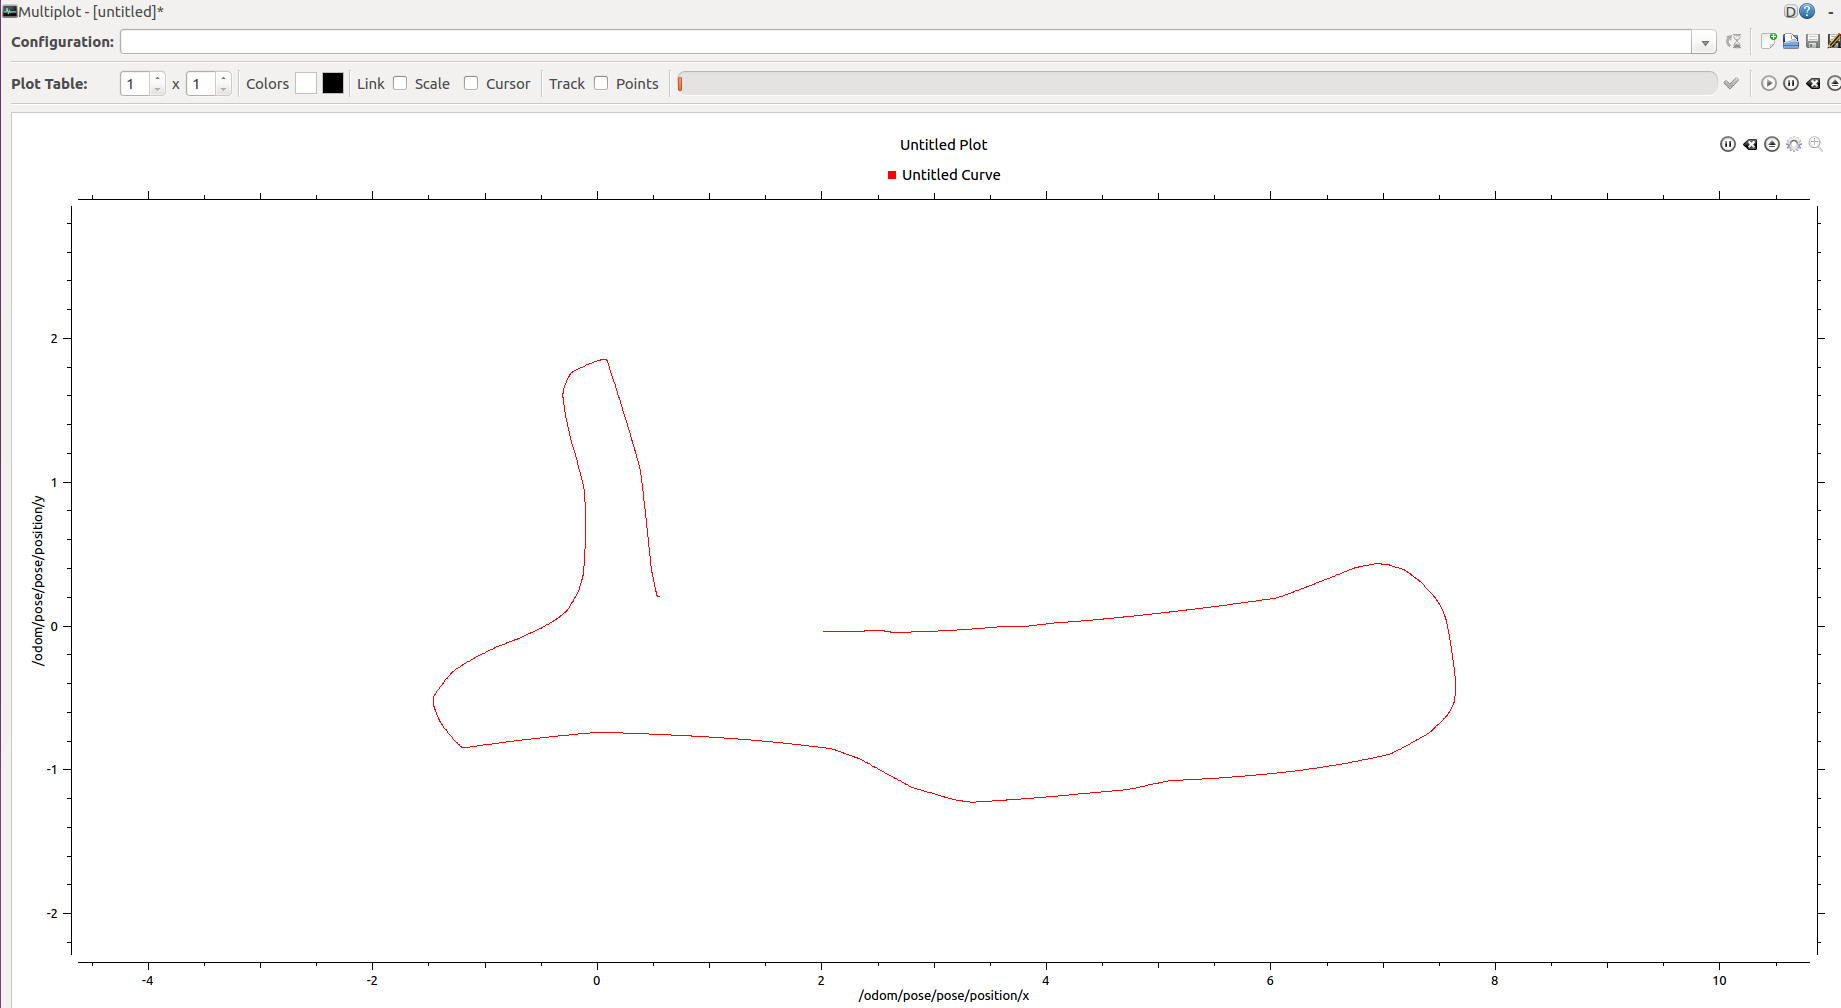Run all plots with the play icon
1841x1008 pixels.
(1769, 83)
